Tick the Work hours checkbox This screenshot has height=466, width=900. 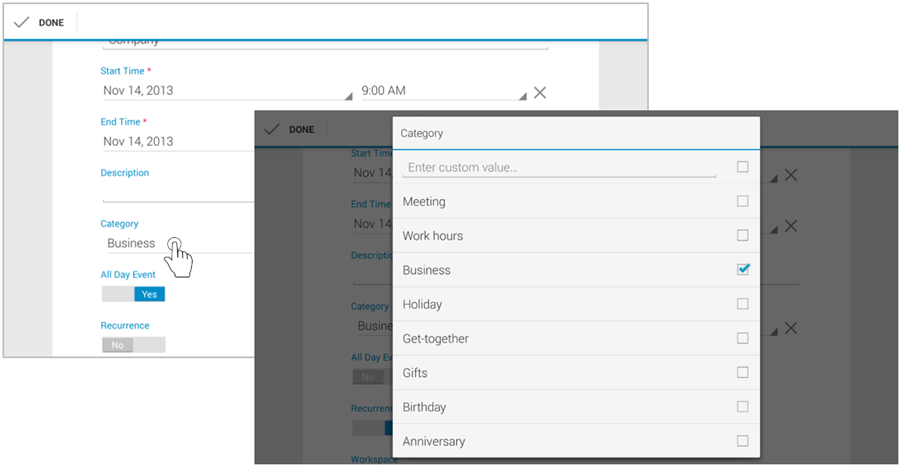[x=742, y=235]
